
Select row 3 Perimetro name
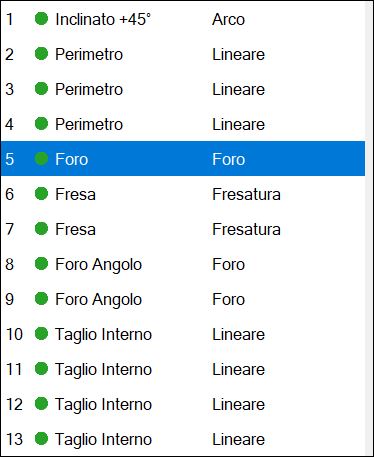coord(89,89)
